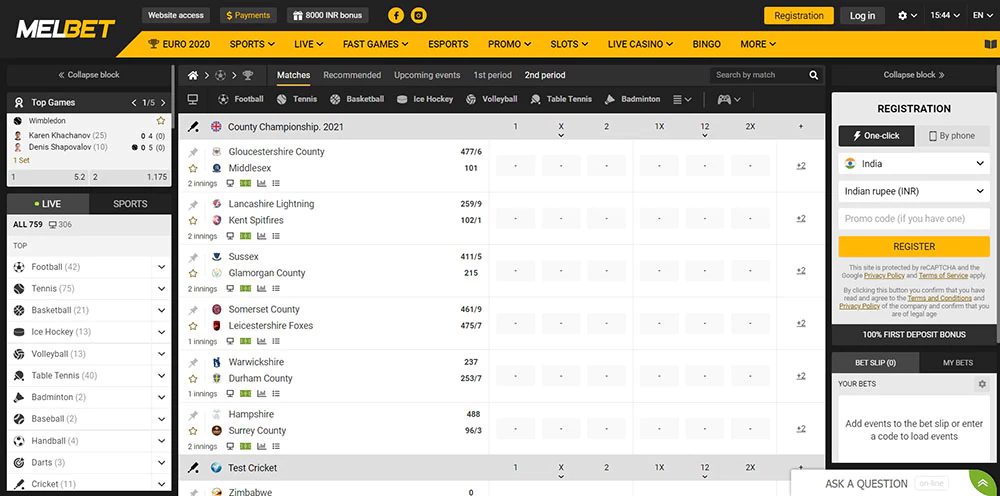This screenshot has height=496, width=1000.
Task: Click Table Tennis in sports filter bar
Action: click(561, 99)
